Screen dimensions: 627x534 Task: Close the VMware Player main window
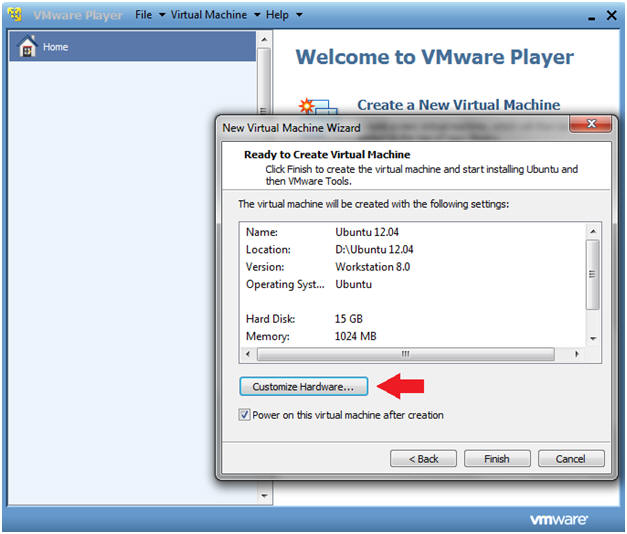(x=611, y=16)
